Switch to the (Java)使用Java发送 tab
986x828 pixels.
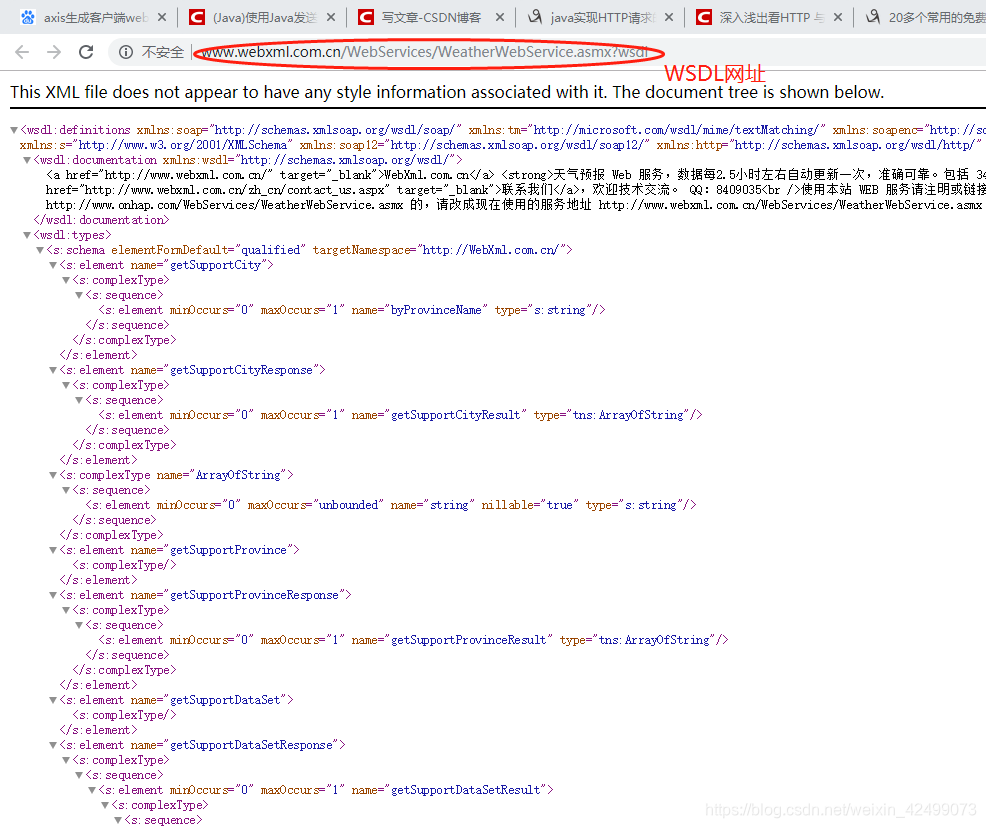click(x=265, y=18)
